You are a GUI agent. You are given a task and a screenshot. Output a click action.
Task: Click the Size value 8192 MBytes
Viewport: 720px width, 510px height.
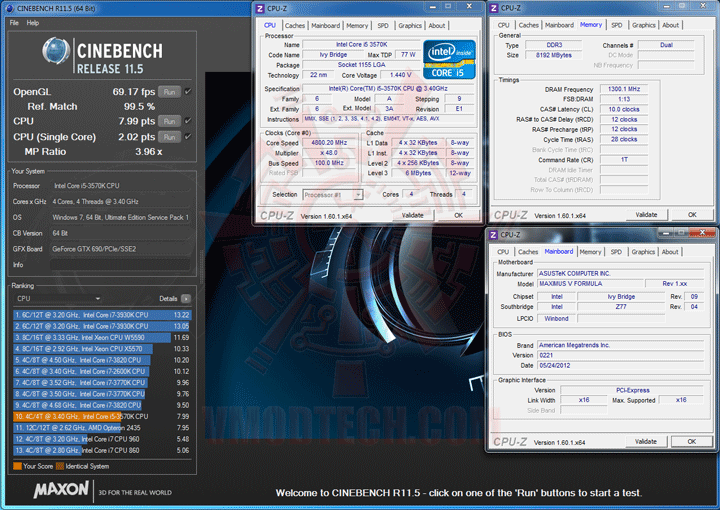point(553,55)
